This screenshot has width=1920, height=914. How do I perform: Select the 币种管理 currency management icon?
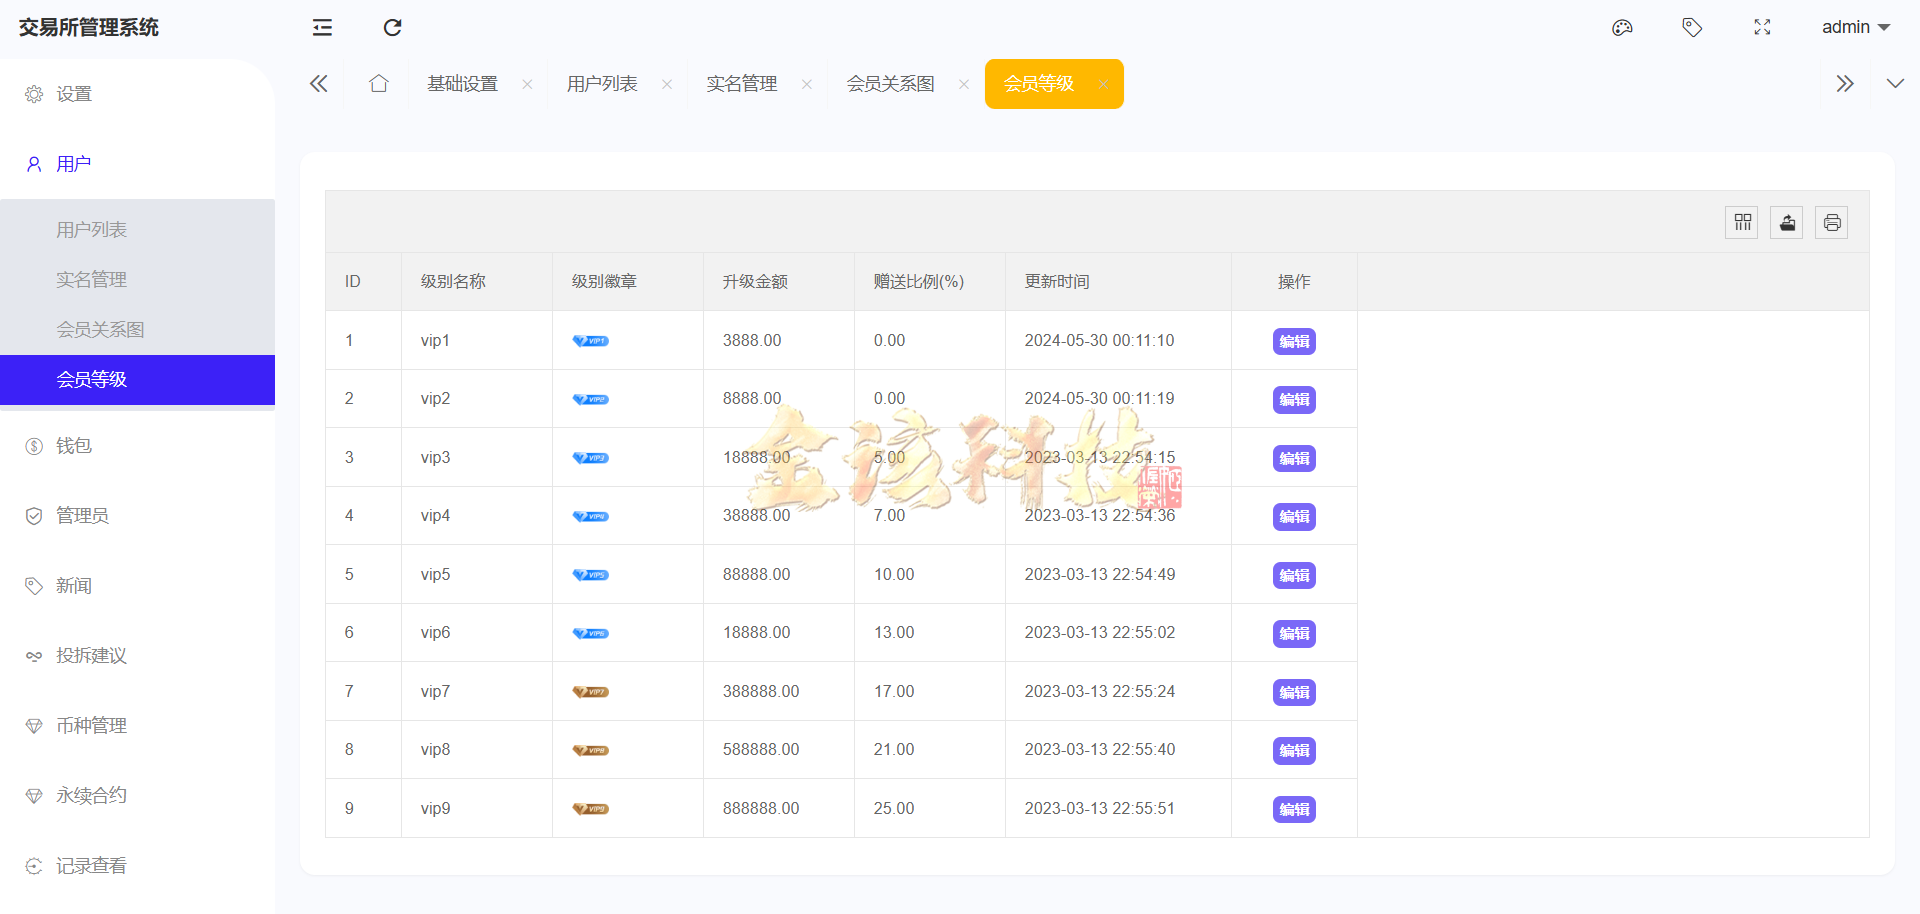click(x=33, y=725)
